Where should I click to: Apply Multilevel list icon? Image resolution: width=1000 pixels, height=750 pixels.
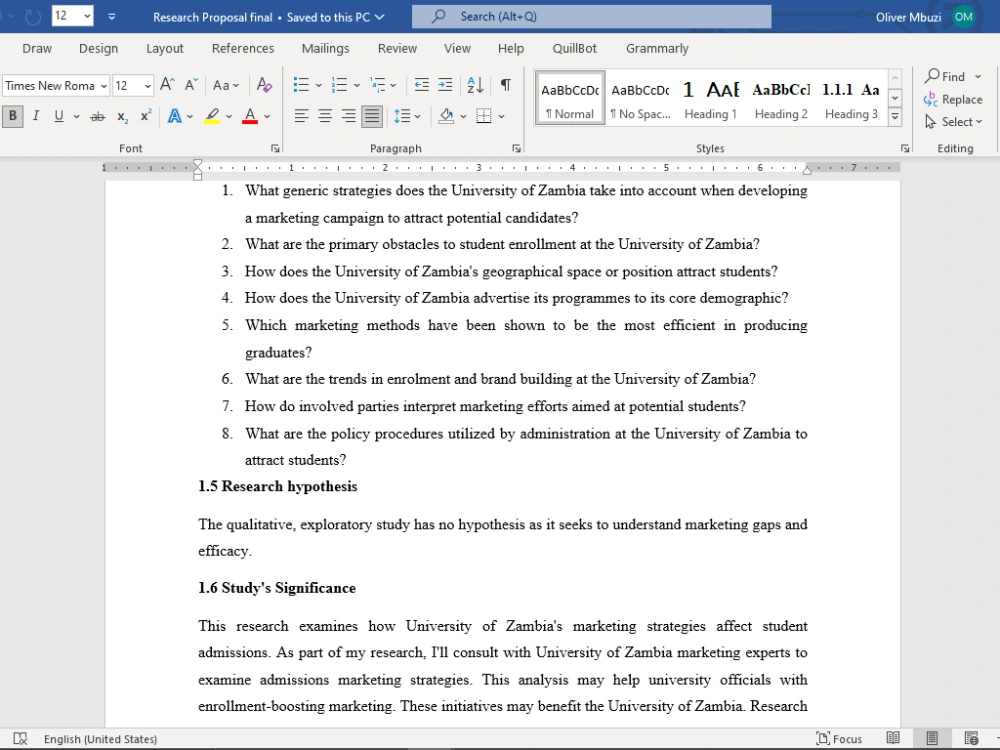point(378,85)
